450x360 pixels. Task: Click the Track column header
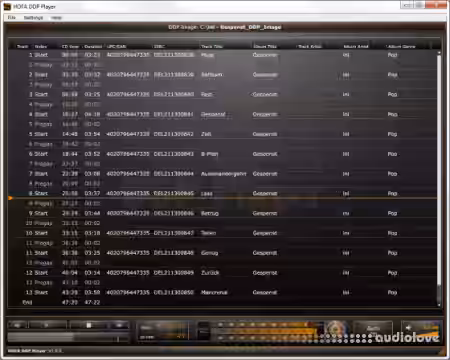tap(22, 46)
